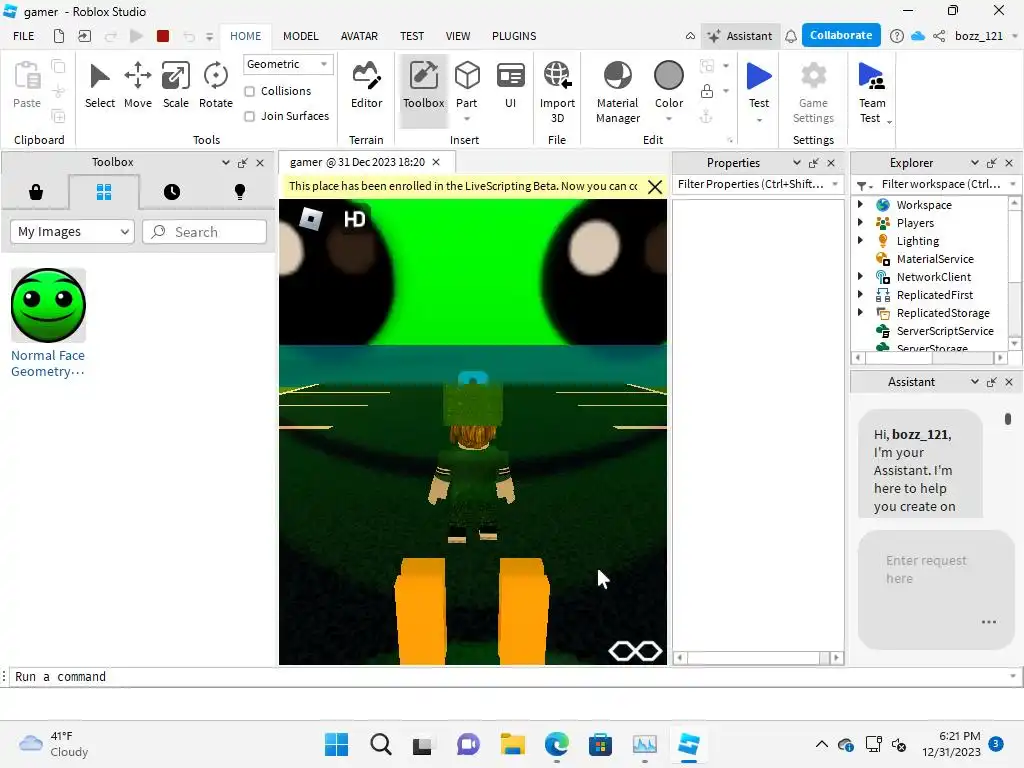Open the Color picker swatch

click(669, 76)
